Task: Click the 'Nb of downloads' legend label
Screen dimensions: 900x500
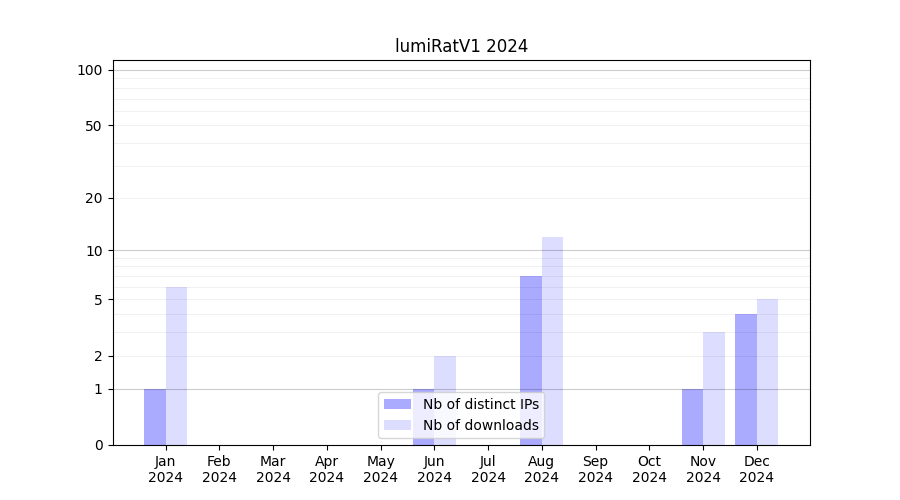Action: 480,425
